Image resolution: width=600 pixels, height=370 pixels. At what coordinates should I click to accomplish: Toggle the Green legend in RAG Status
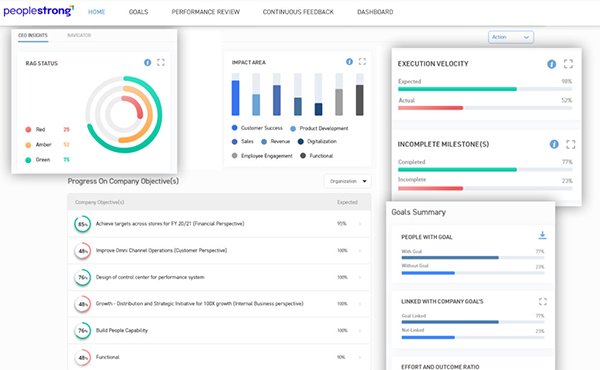point(38,160)
